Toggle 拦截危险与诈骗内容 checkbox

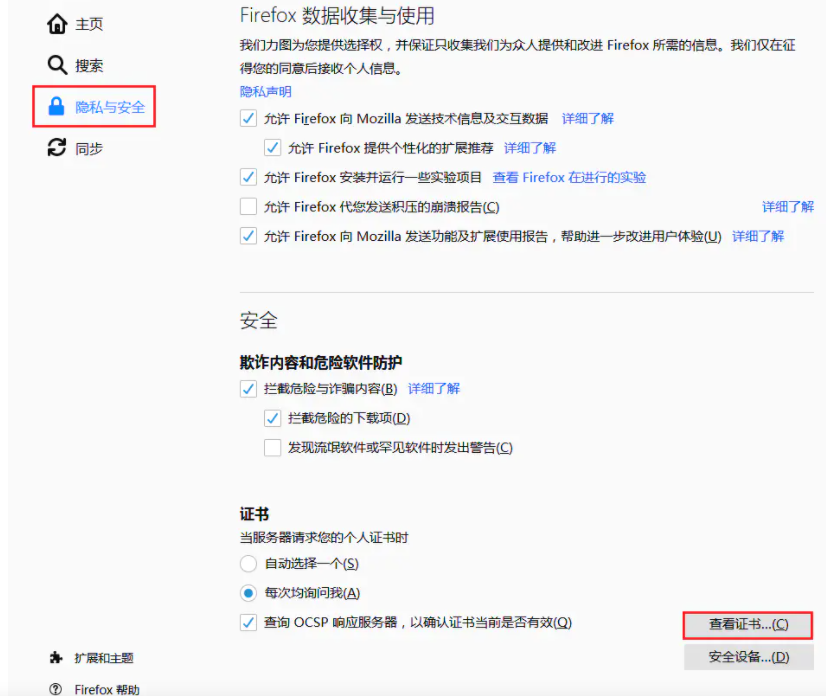coord(248,389)
